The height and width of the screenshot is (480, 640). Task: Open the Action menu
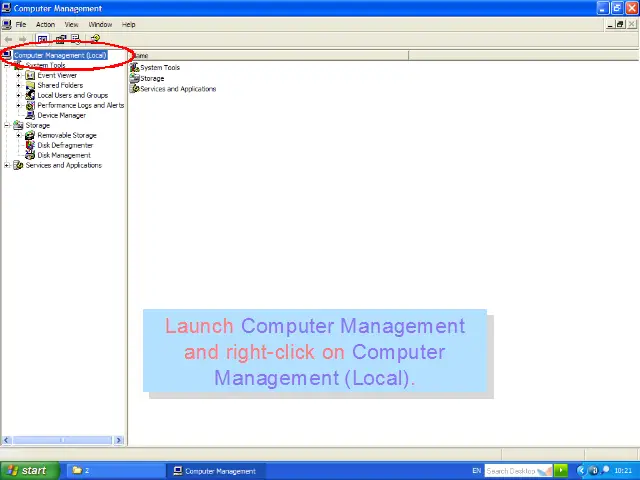click(x=45, y=24)
